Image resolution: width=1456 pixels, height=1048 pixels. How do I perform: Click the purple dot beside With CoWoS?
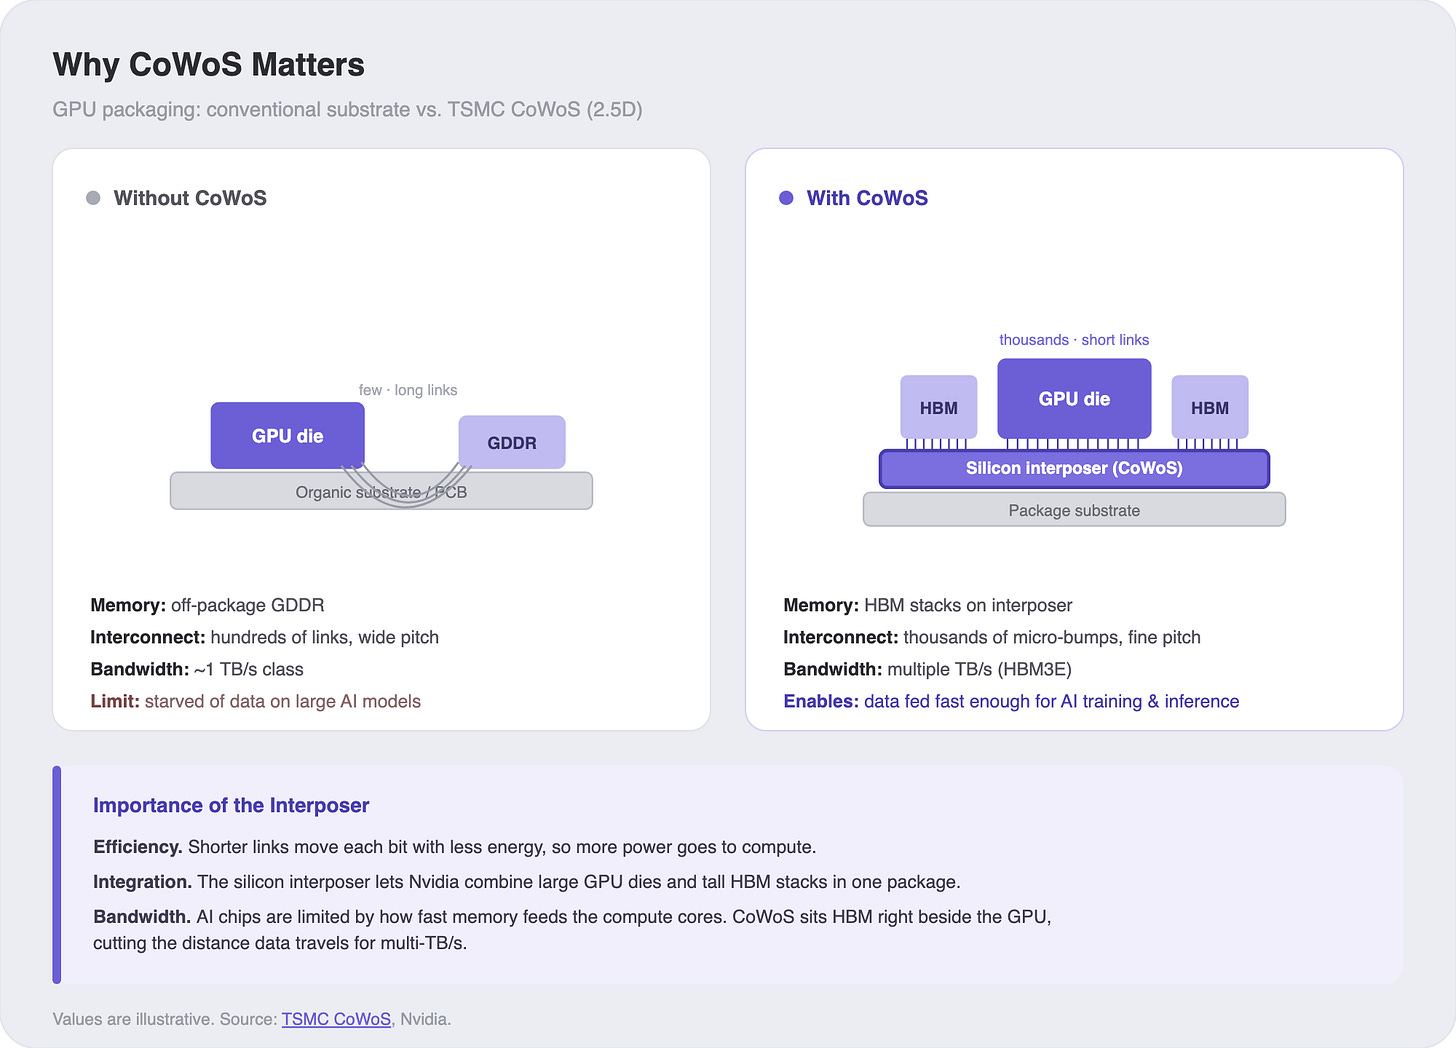click(786, 198)
